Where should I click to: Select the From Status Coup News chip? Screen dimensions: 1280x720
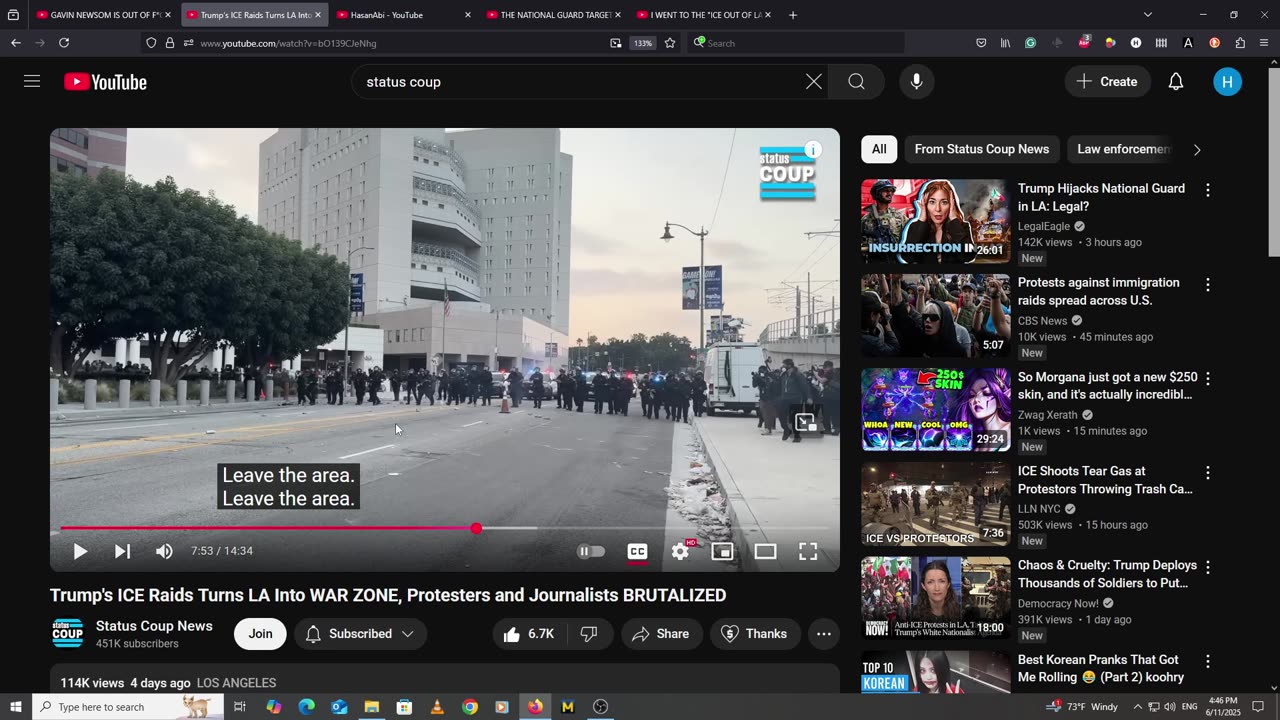pos(982,149)
